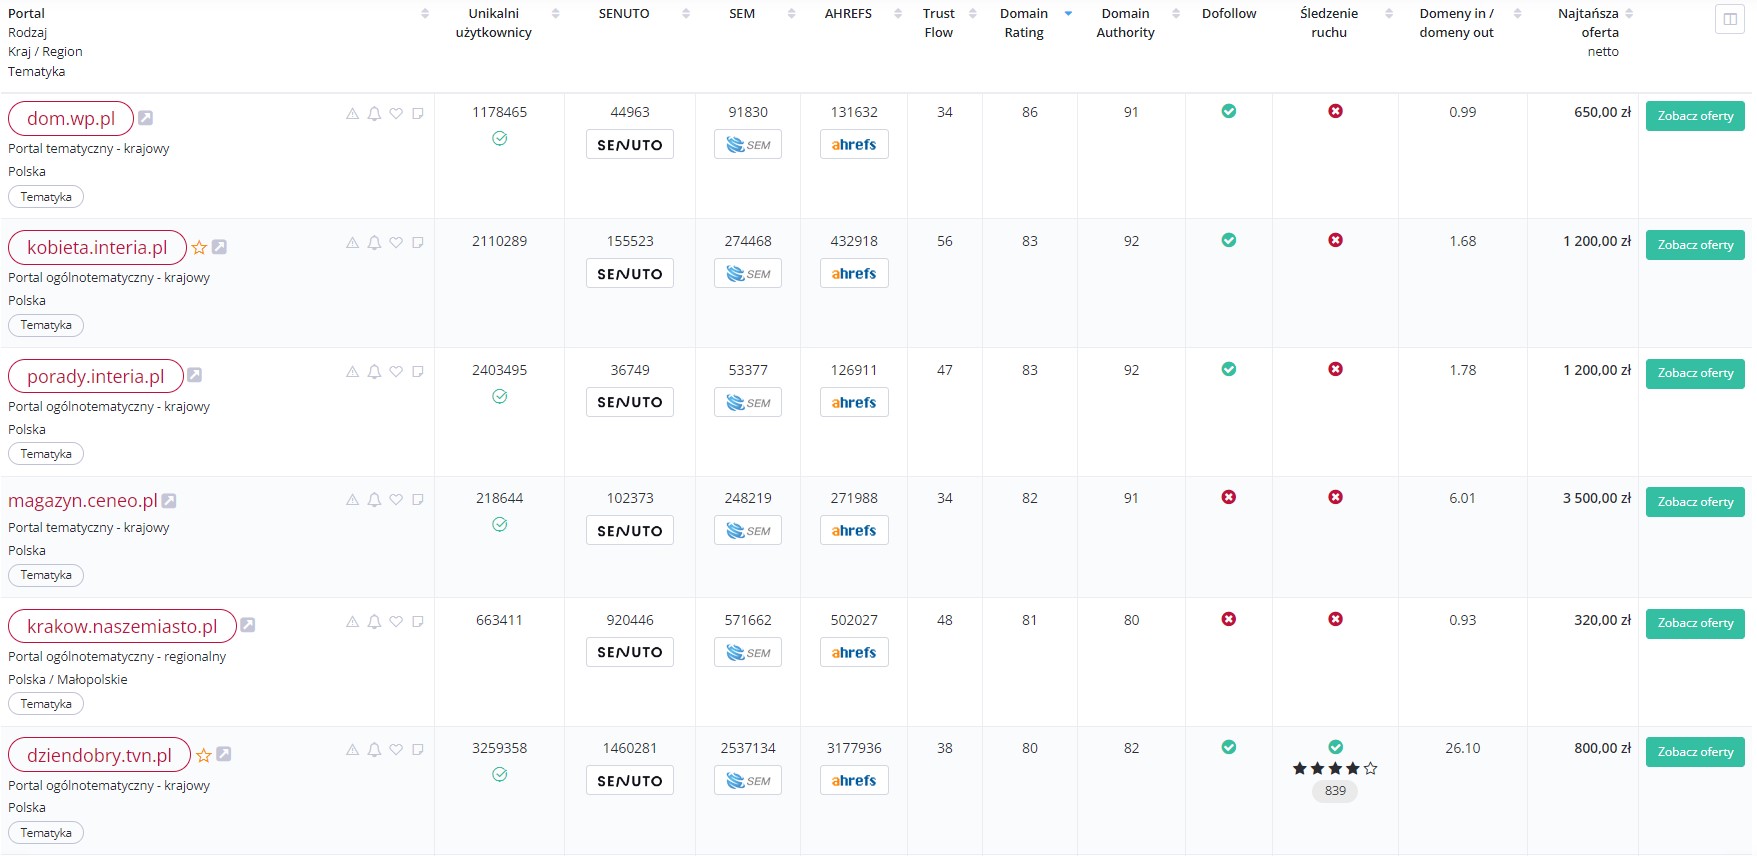Click star icon beside kobieta.interia.pl

[x=199, y=247]
